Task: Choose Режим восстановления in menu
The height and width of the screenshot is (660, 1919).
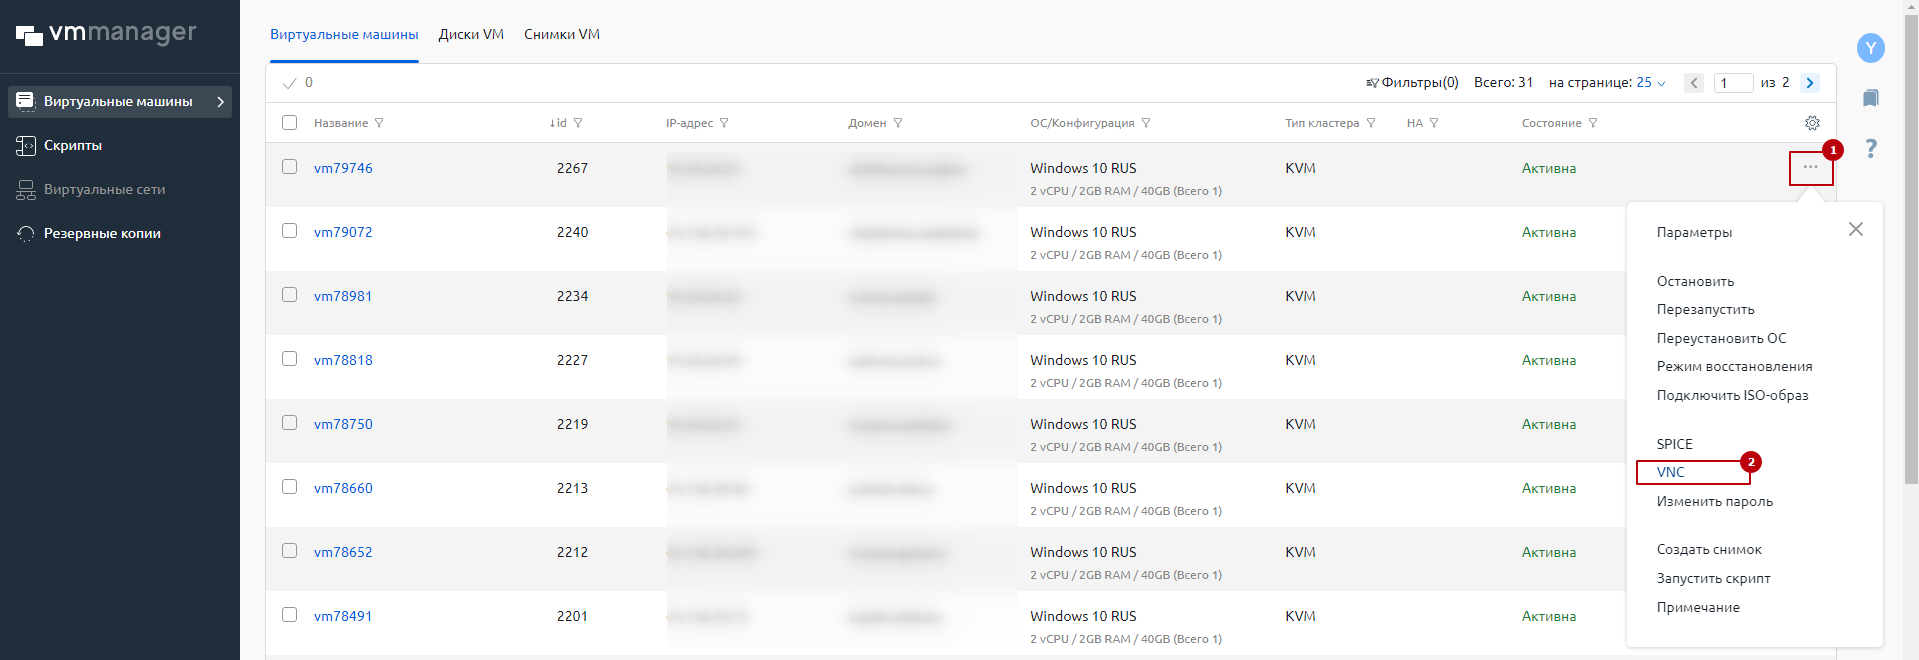Action: click(x=1734, y=366)
